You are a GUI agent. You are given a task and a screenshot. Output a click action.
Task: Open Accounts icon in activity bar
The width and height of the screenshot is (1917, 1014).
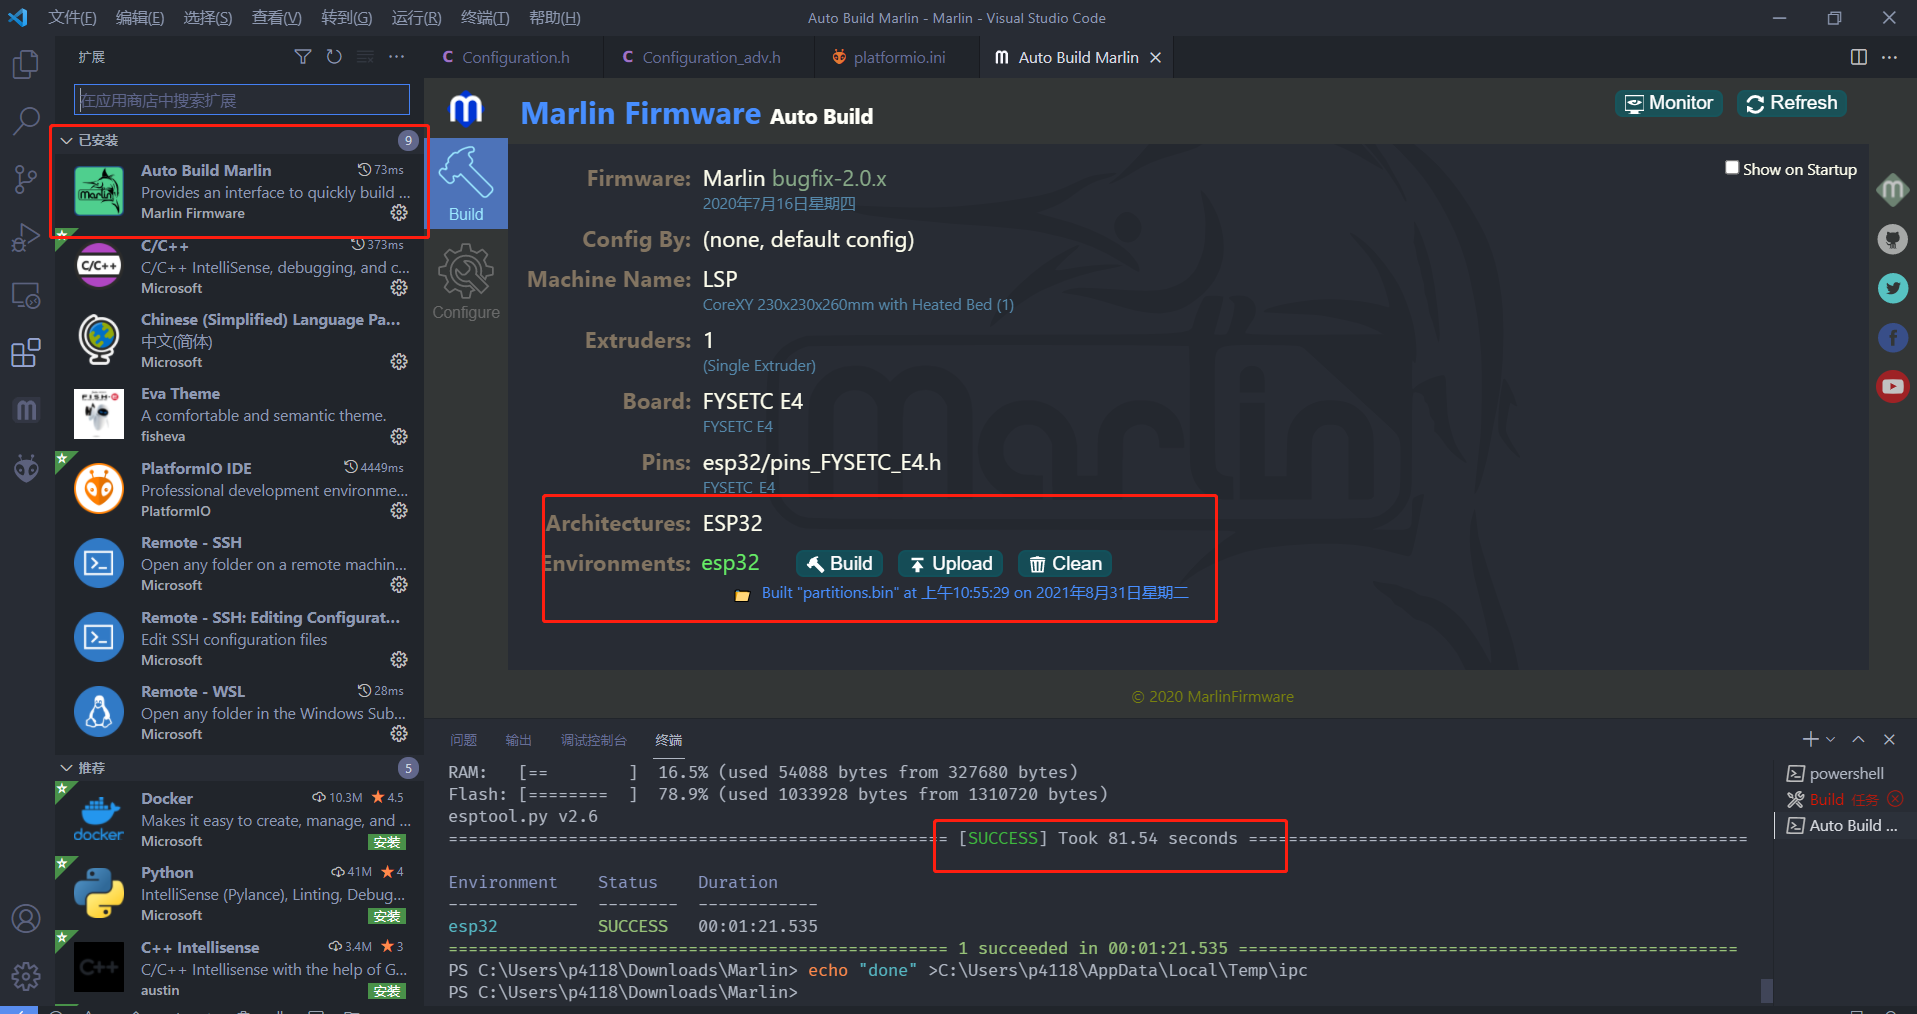[x=25, y=918]
